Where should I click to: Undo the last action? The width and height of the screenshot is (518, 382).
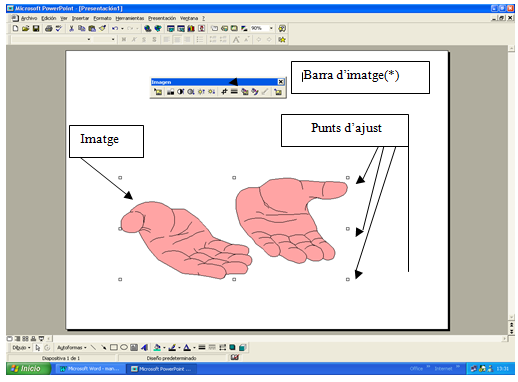click(x=115, y=29)
